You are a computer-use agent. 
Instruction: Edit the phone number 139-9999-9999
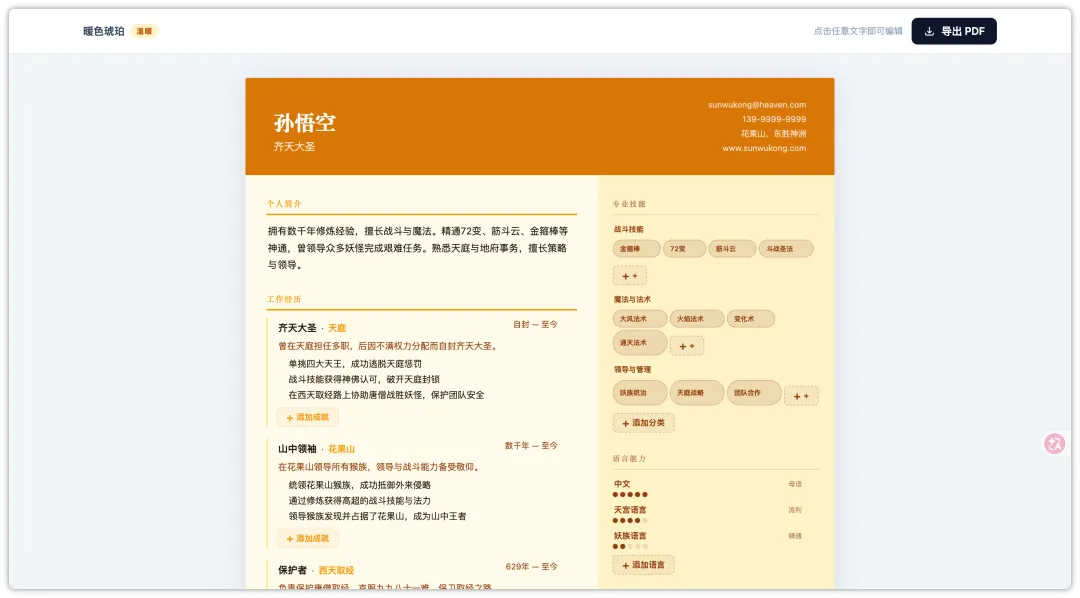773,119
